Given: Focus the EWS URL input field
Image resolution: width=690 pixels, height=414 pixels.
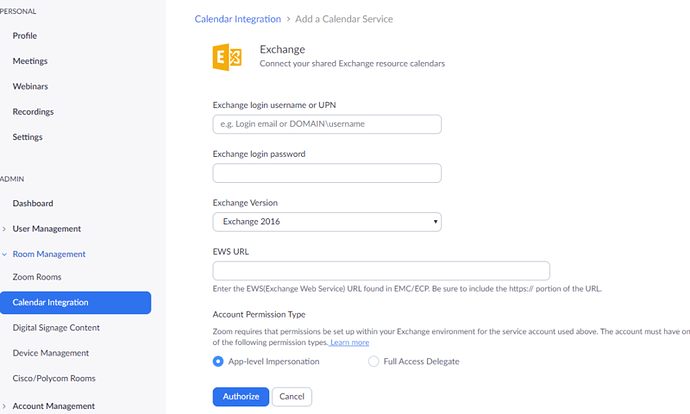Looking at the screenshot, I should pyautogui.click(x=381, y=271).
